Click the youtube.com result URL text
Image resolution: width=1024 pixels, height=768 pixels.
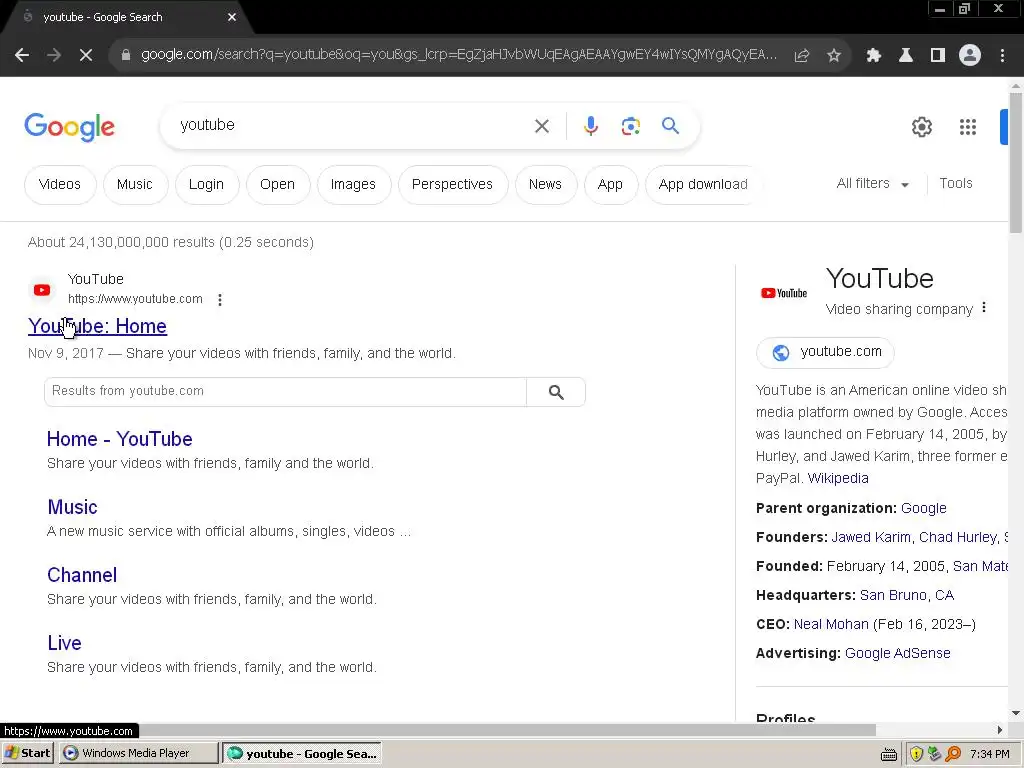135,299
